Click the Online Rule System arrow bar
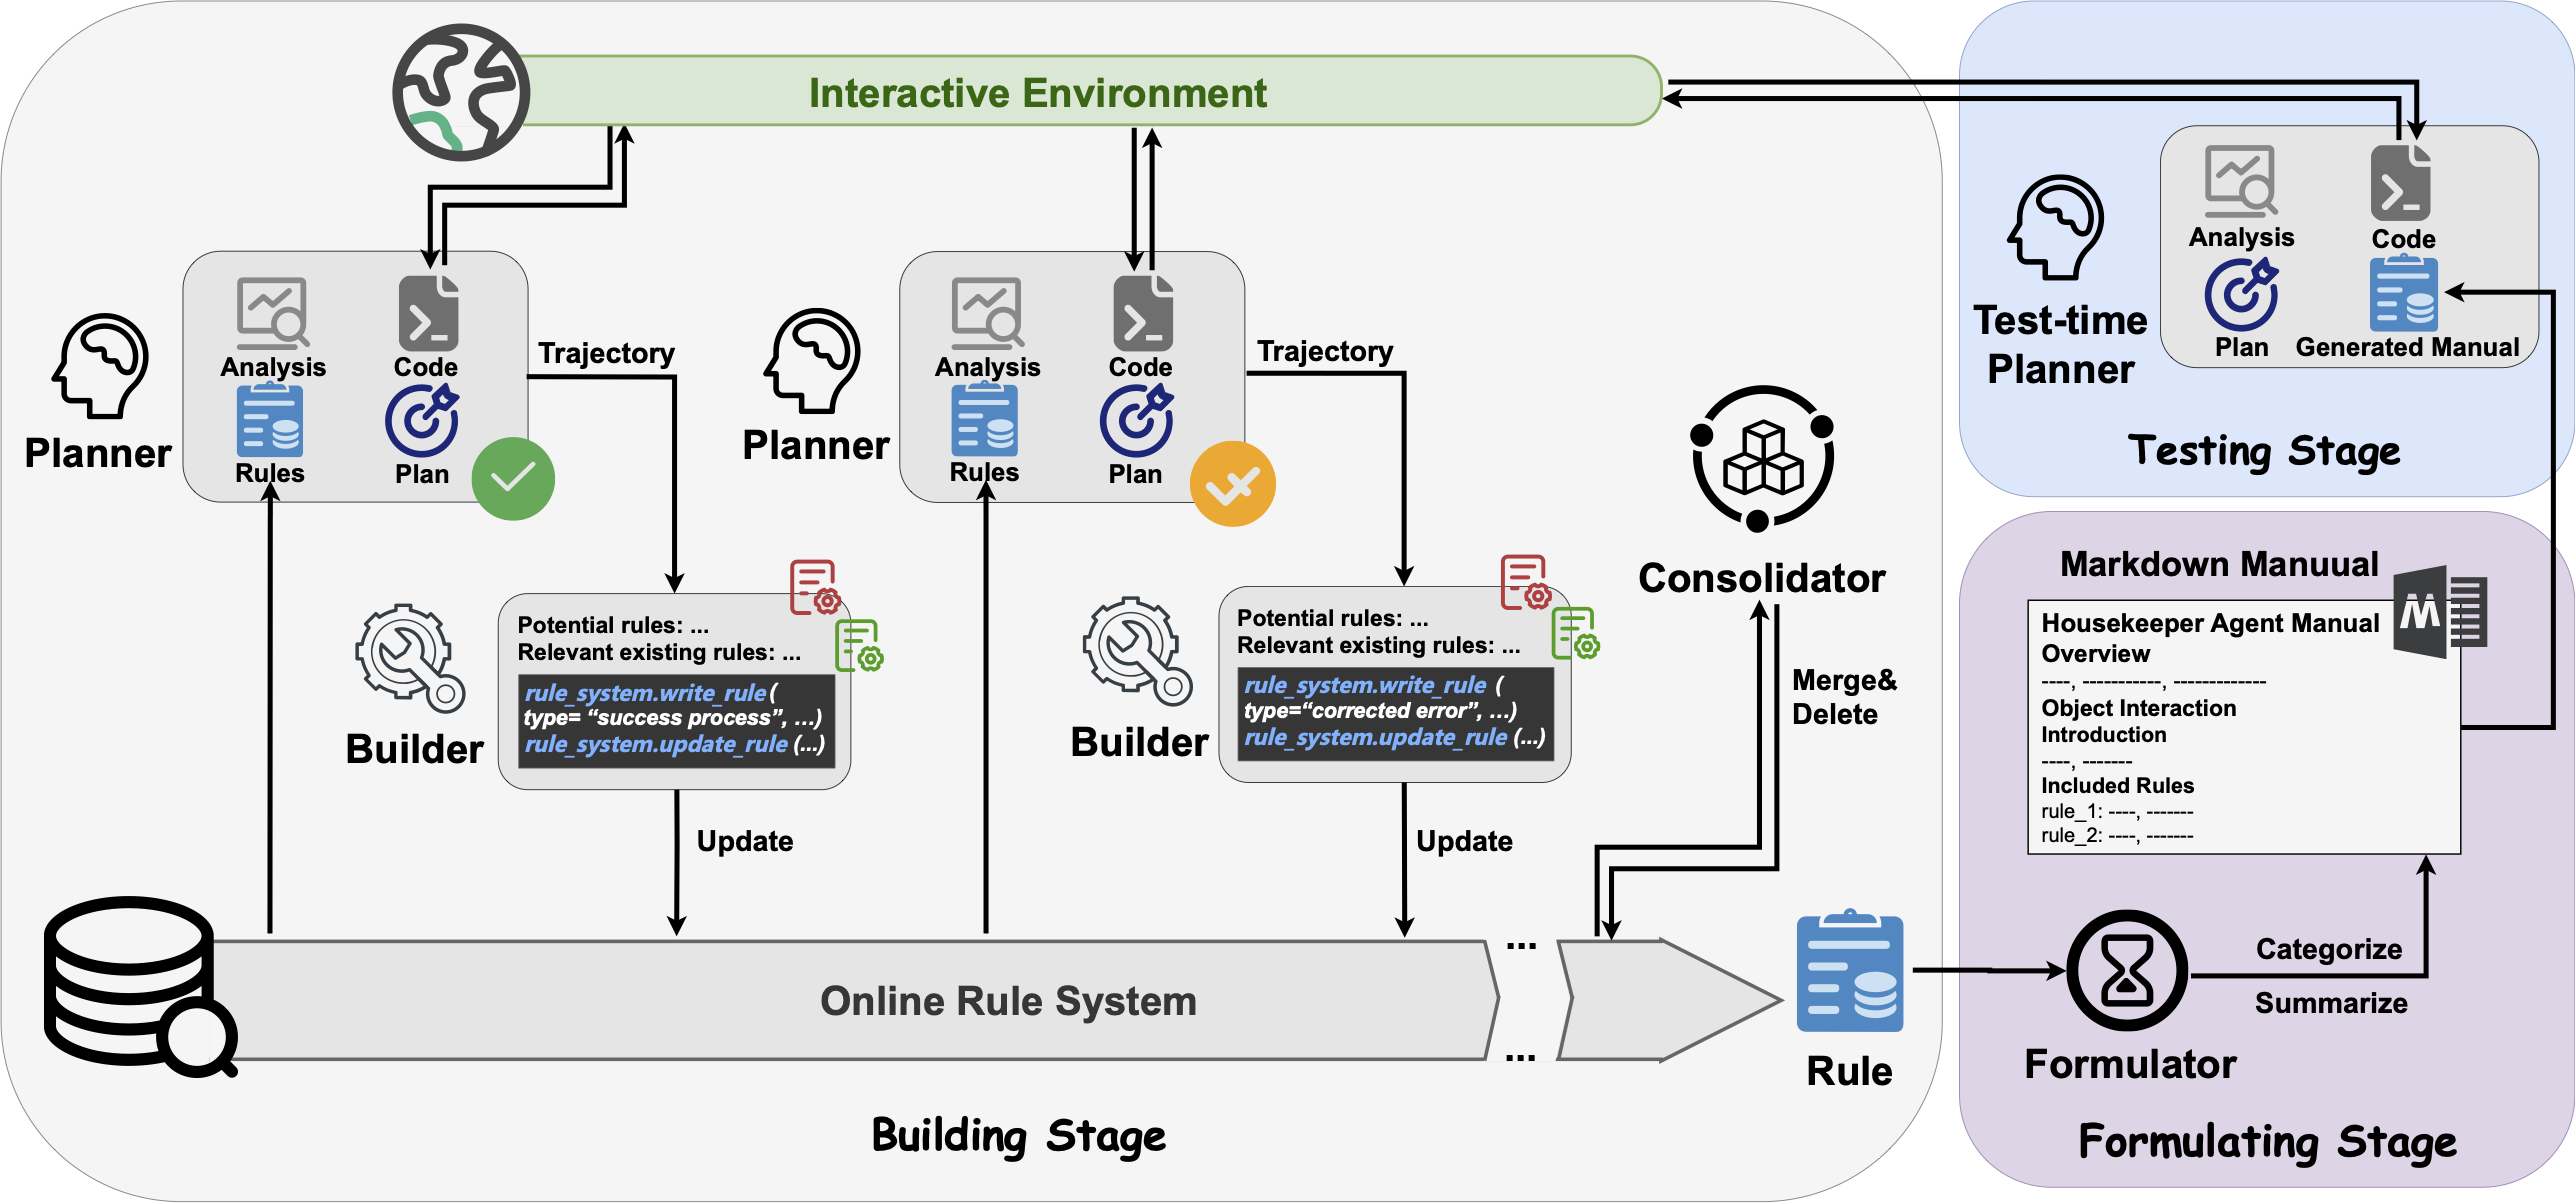The height and width of the screenshot is (1204, 2575). [x=1007, y=1001]
